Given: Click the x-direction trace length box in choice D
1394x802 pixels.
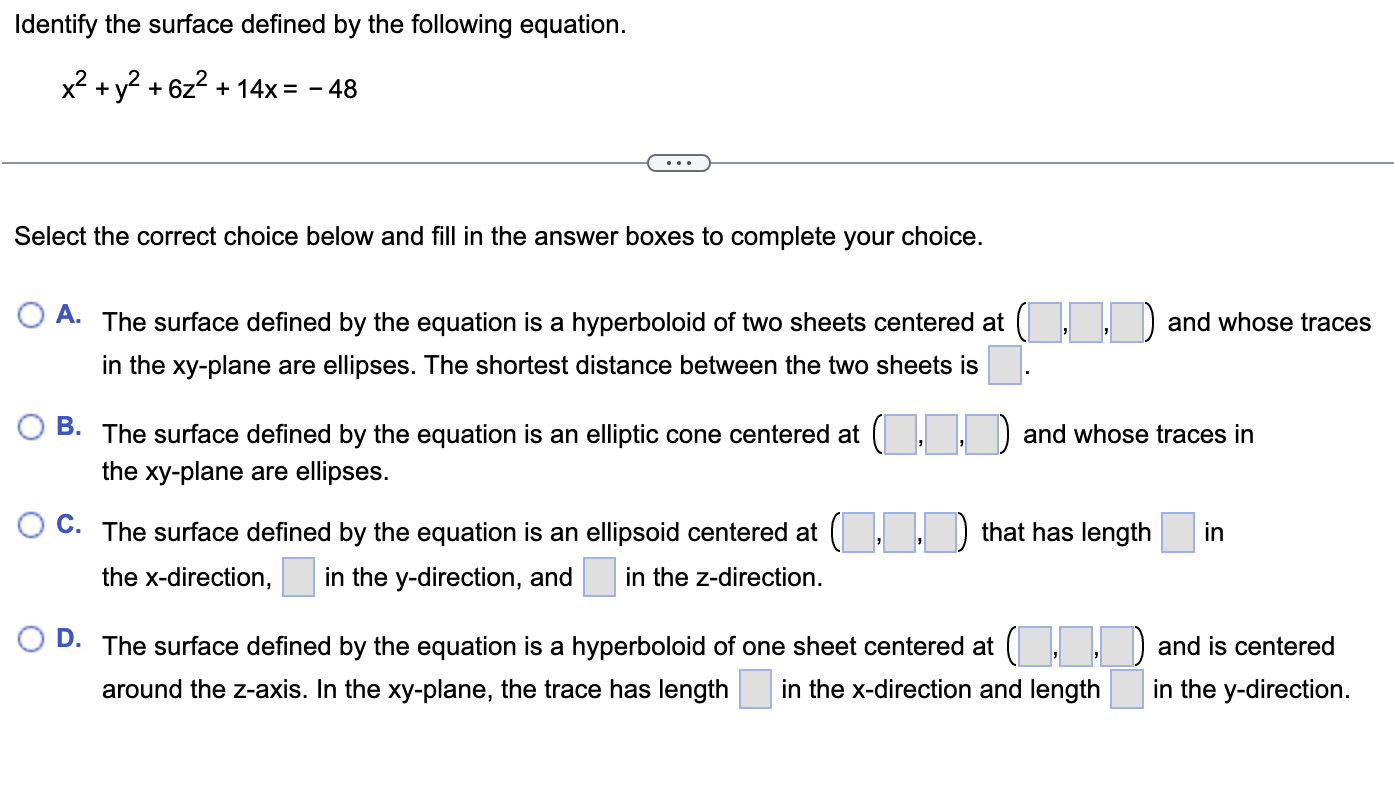Looking at the screenshot, I should 754,689.
